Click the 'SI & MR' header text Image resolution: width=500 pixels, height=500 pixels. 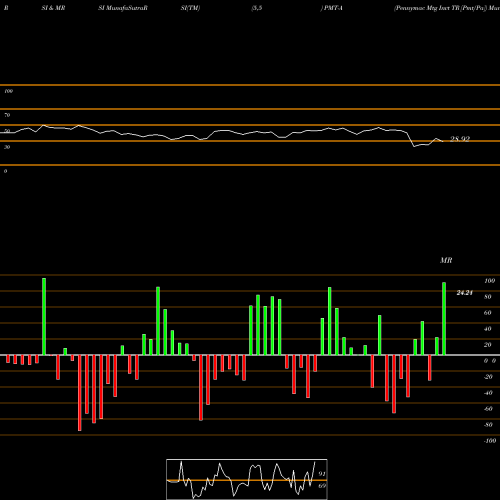coord(53,8)
